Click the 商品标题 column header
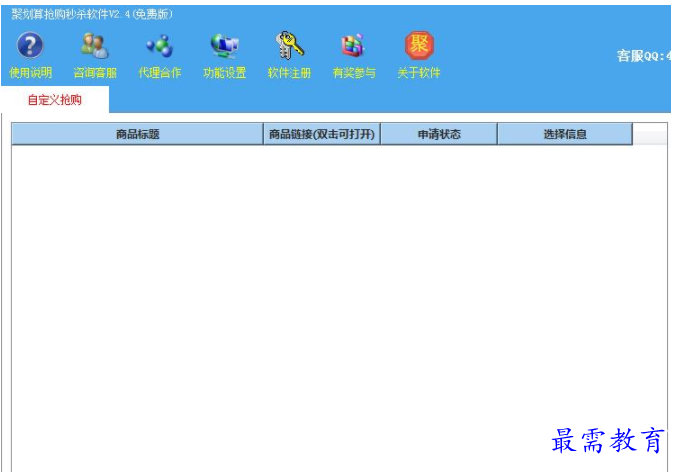The height and width of the screenshot is (472, 673). [x=137, y=134]
